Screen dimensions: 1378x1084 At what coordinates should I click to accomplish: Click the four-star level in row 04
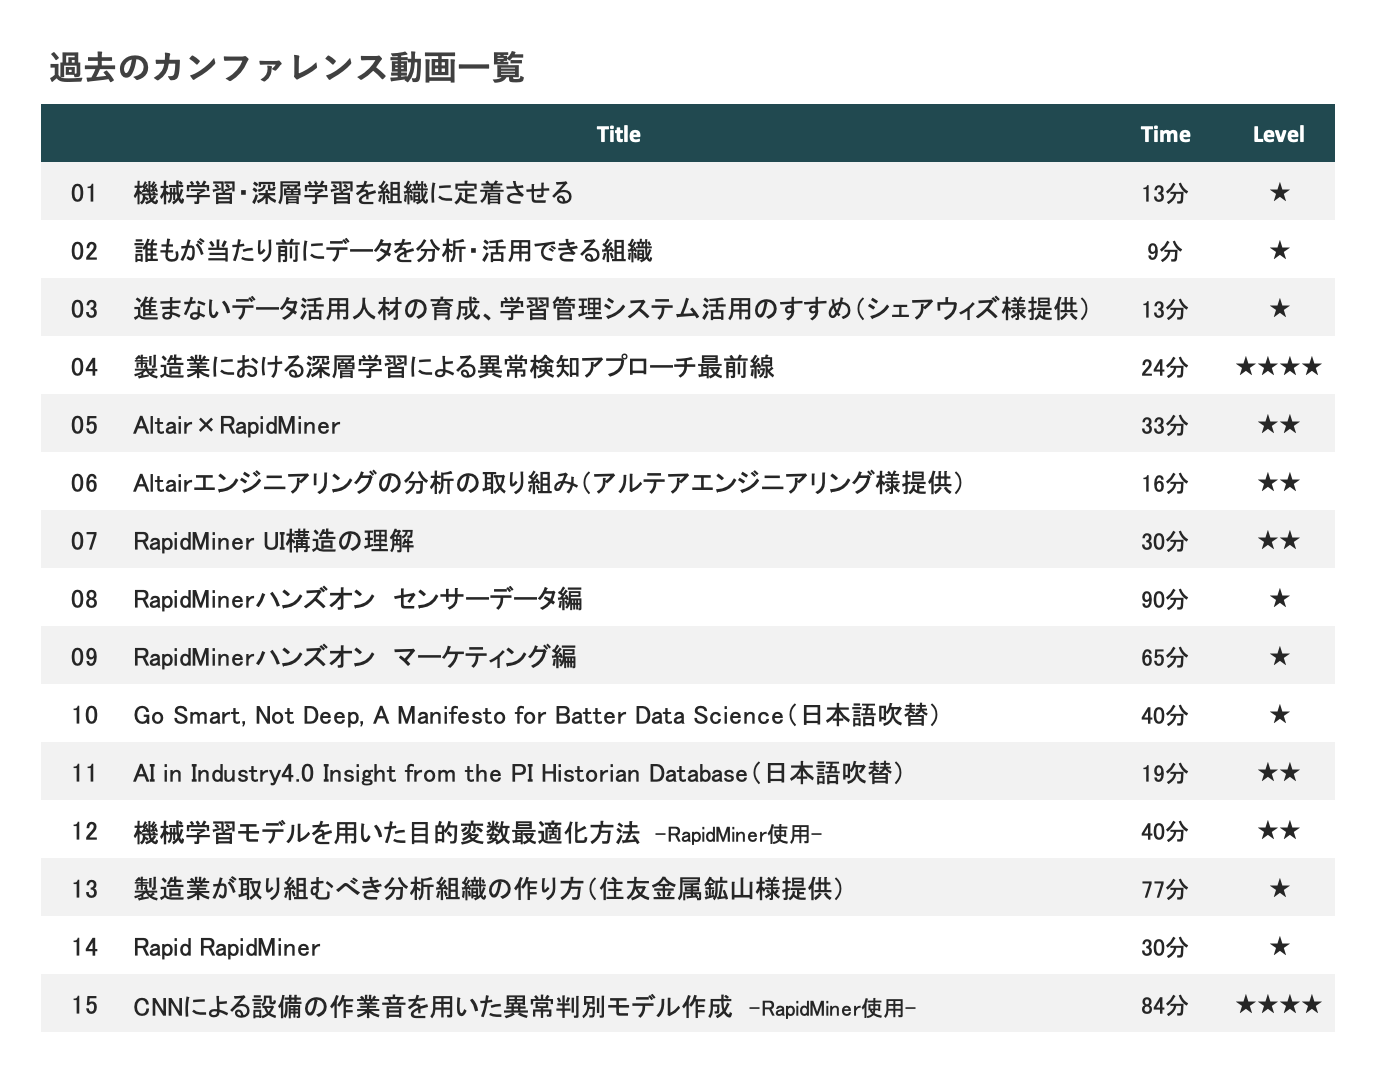pos(1279,366)
